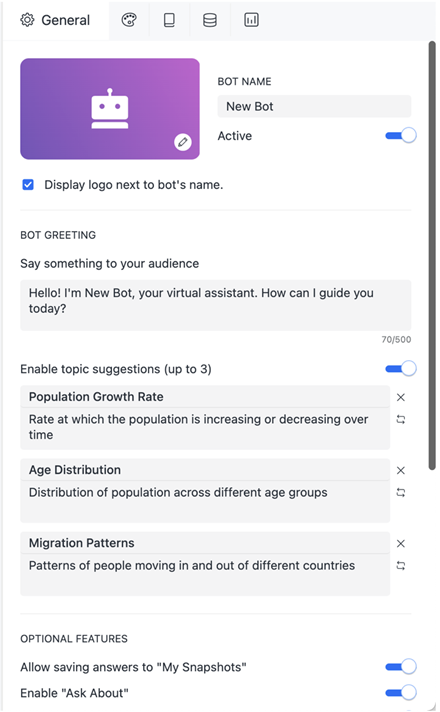The width and height of the screenshot is (440, 712).
Task: Uncheck Display logo next to bot's name
Action: tap(28, 185)
